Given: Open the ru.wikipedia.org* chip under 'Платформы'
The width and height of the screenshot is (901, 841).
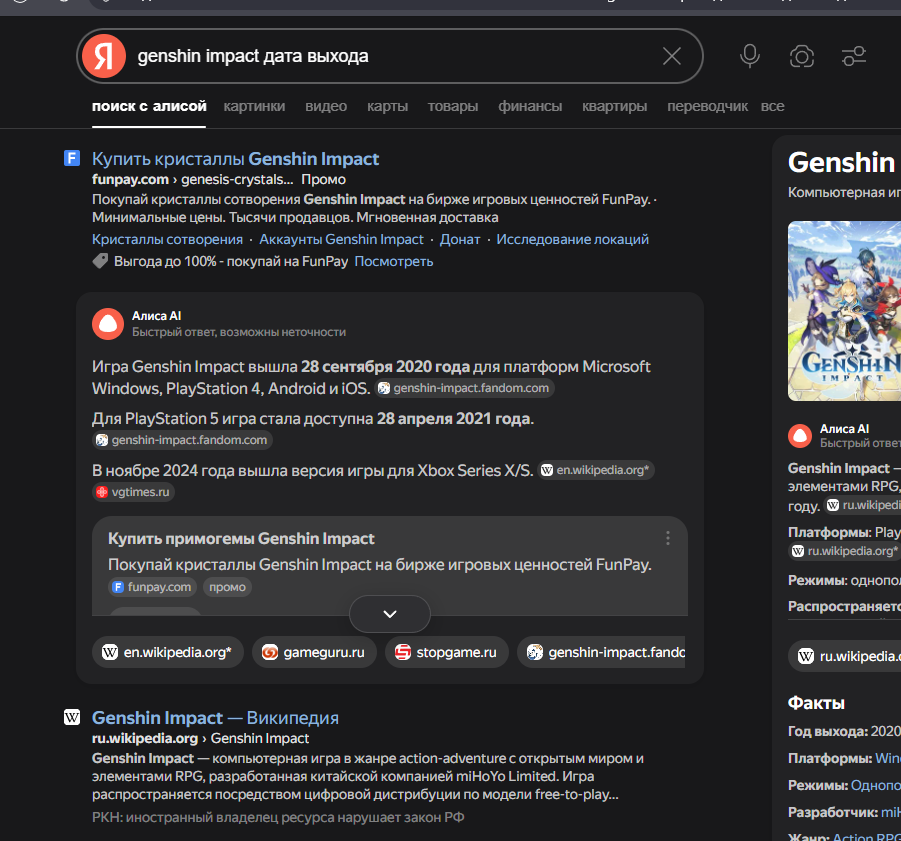Looking at the screenshot, I should [845, 551].
